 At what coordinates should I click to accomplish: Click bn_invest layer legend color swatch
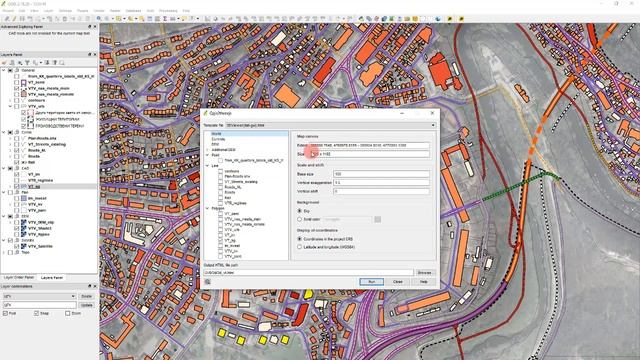[24, 198]
